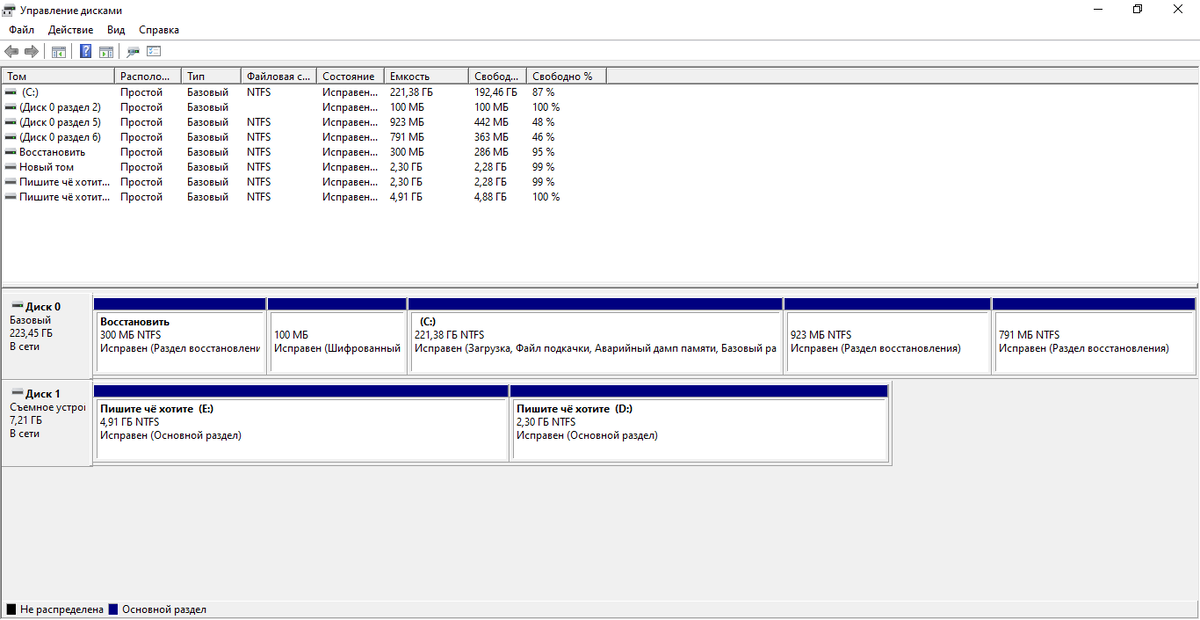This screenshot has height=620, width=1200.
Task: Select the Восстановить 300 МБ partition block
Action: [180, 336]
